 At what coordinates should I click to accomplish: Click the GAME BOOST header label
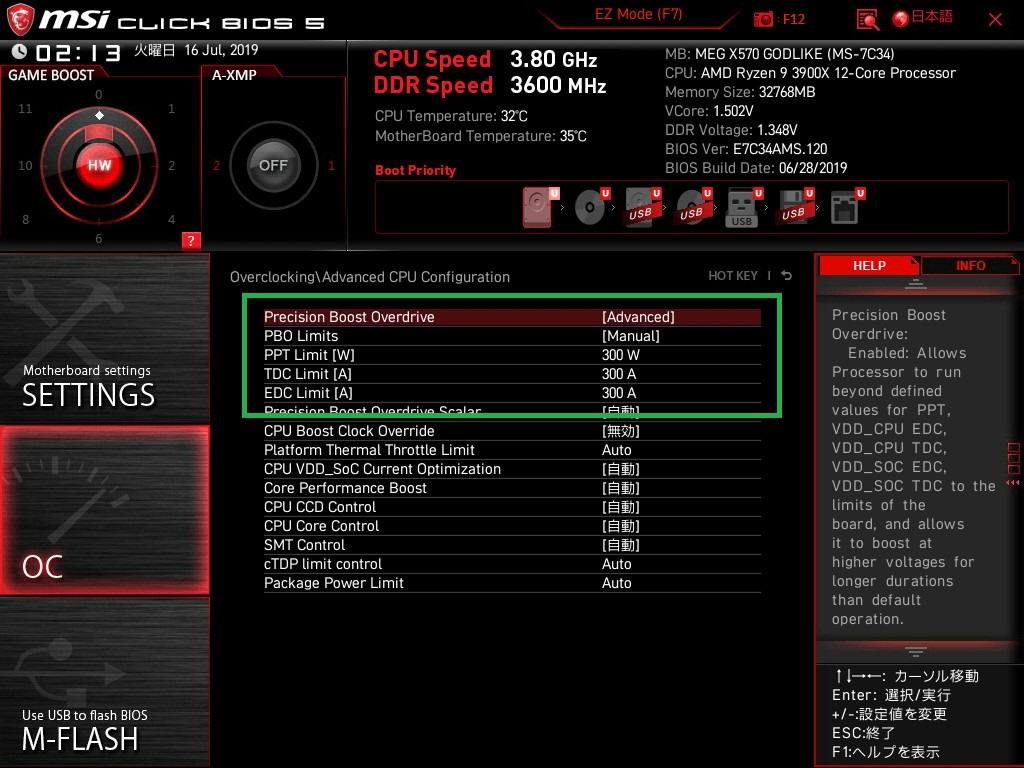51,75
